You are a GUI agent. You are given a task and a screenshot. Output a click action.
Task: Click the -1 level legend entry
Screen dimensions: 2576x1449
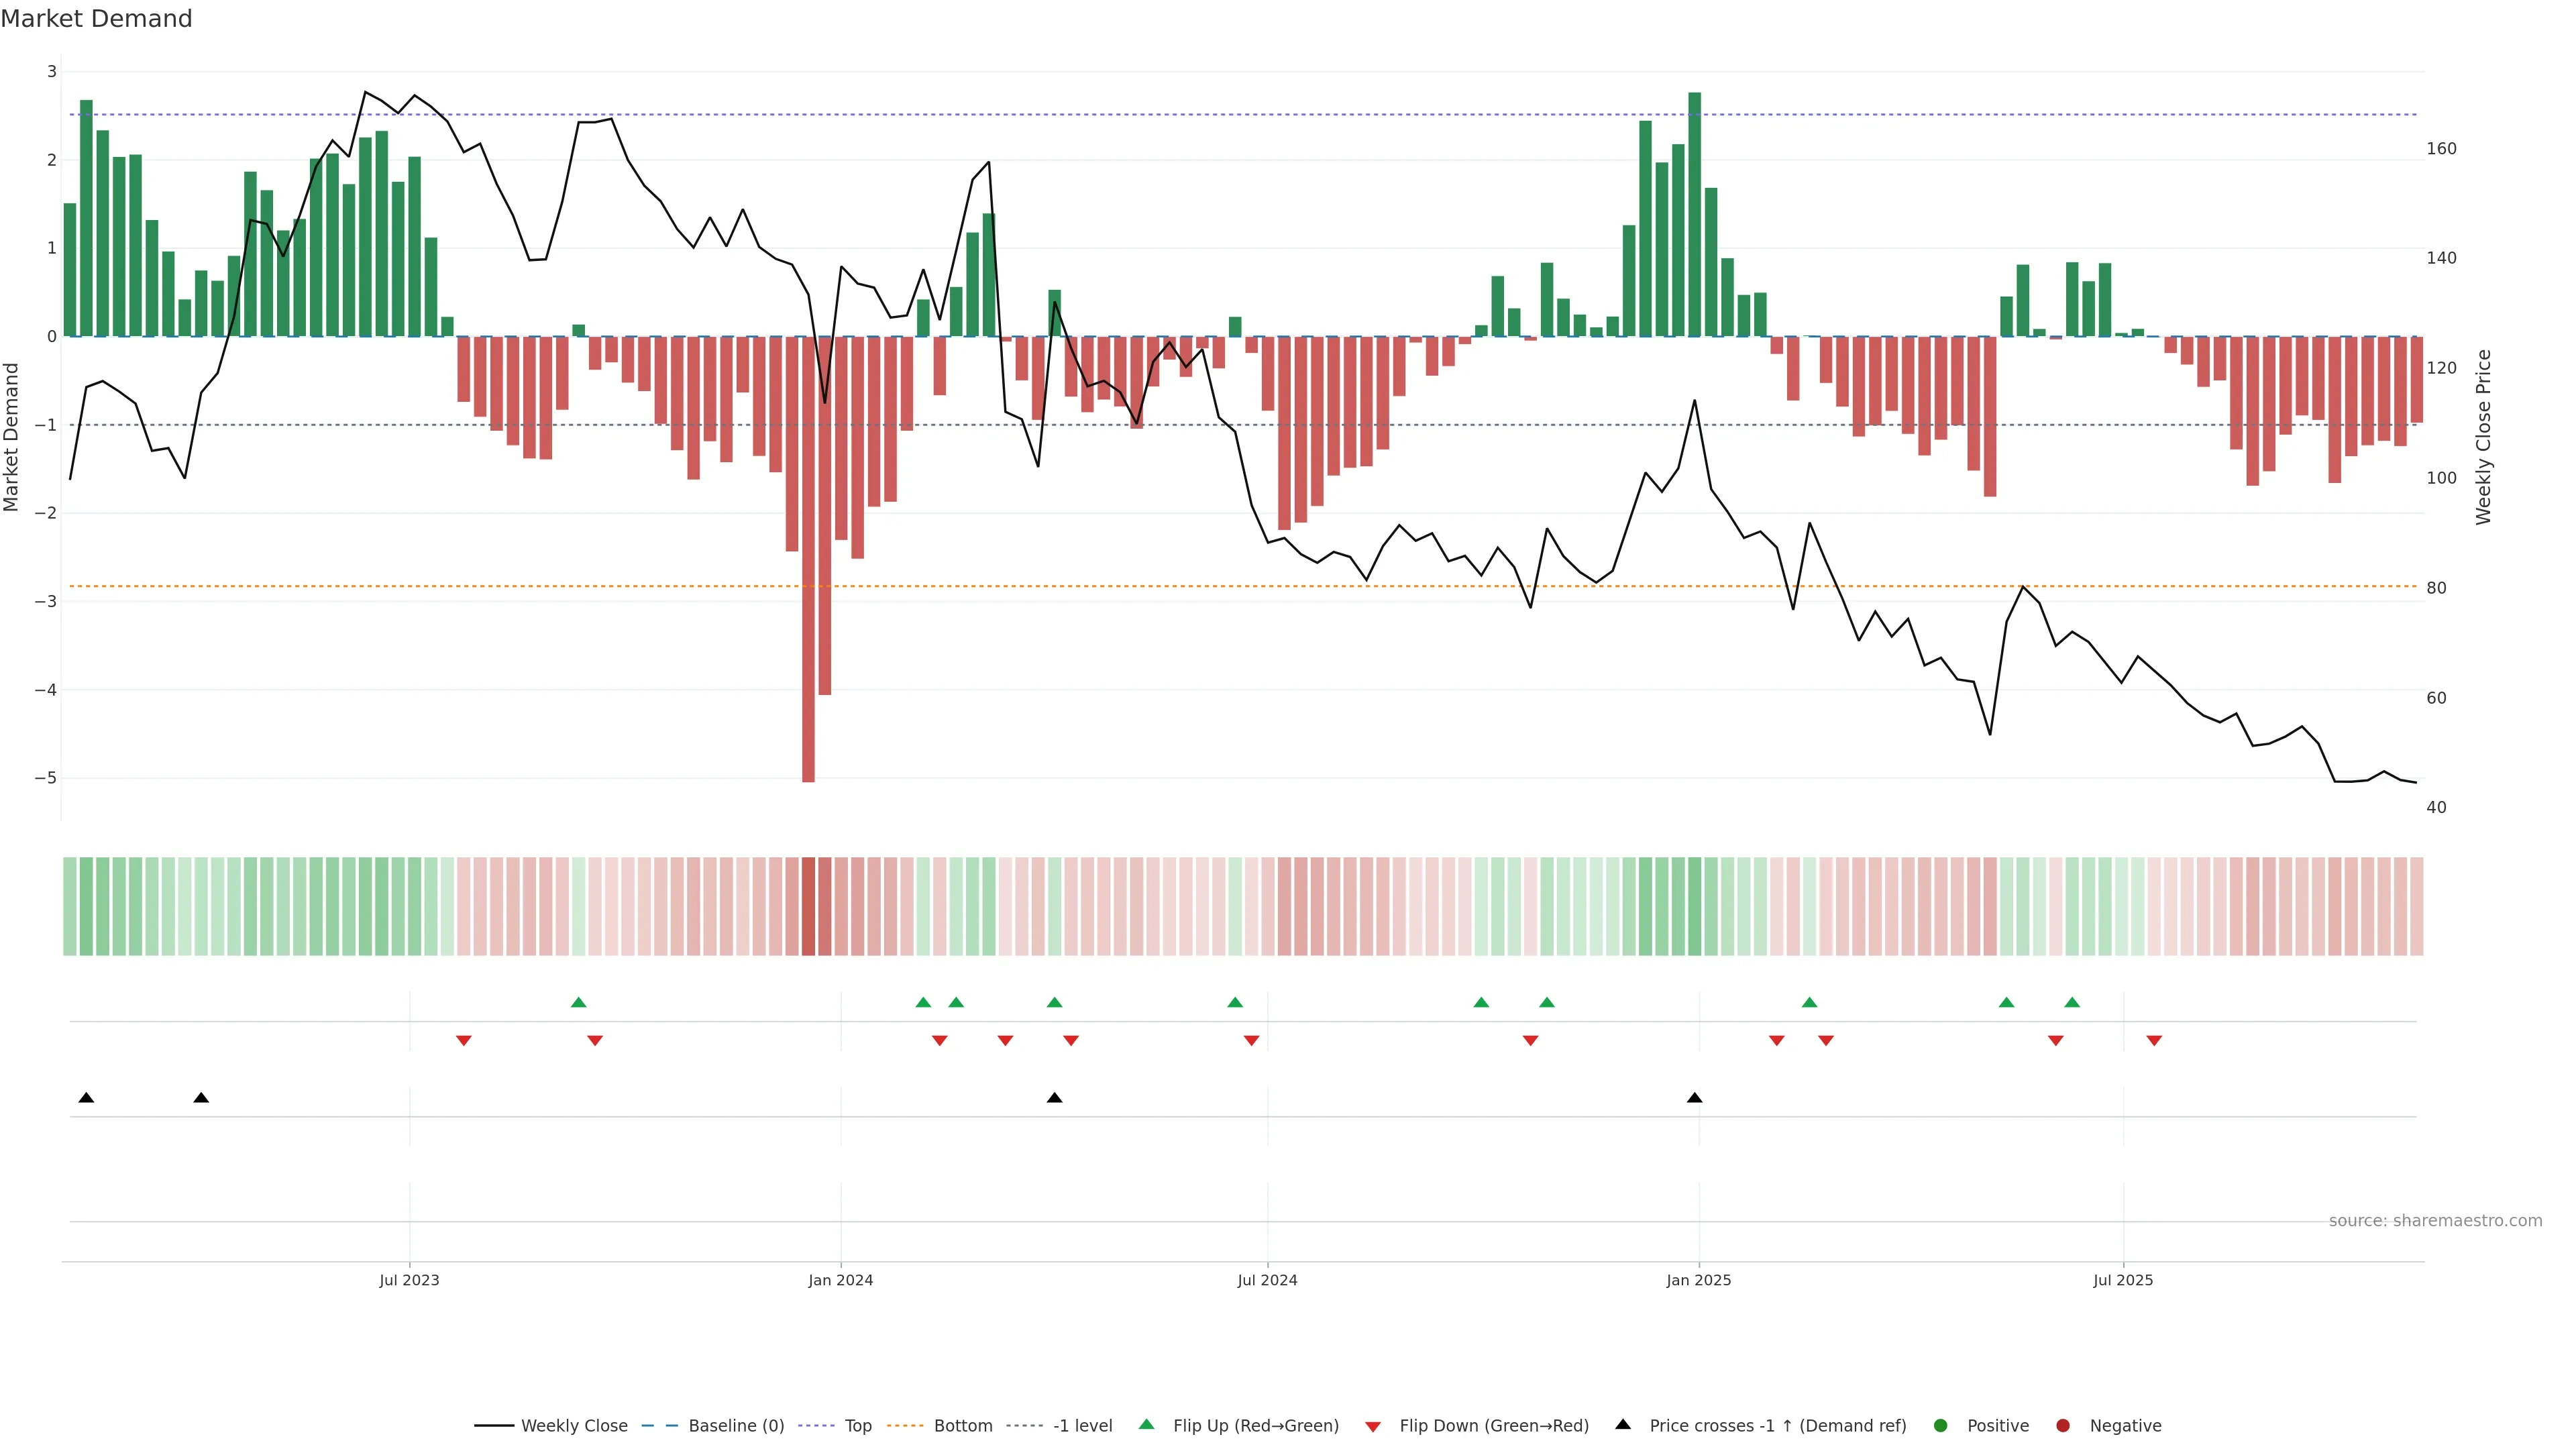1082,1426
